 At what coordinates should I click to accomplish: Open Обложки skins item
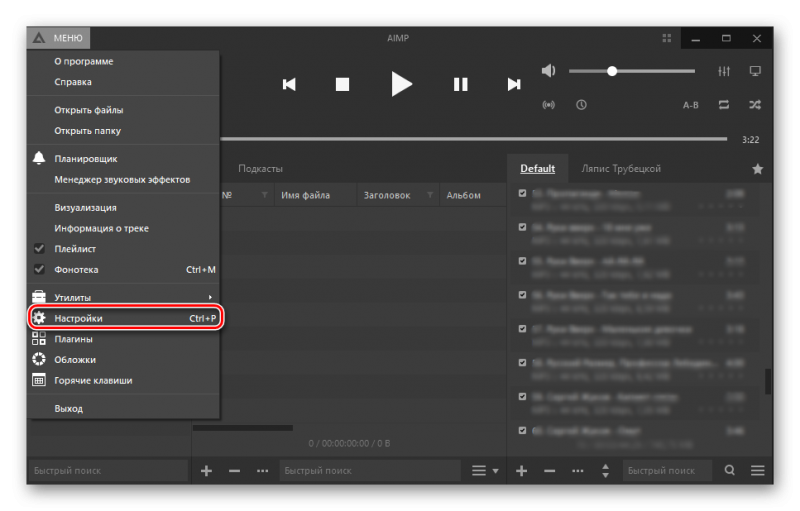[x=123, y=360]
